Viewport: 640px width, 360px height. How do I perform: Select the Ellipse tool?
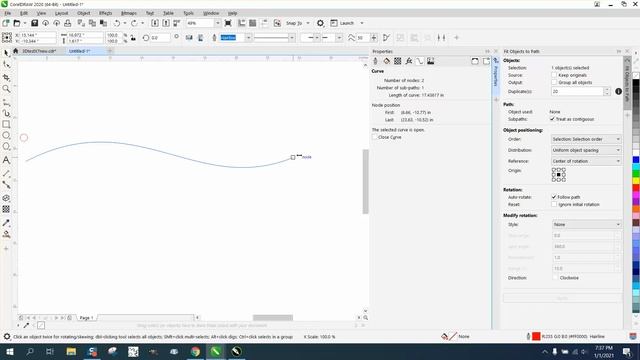coord(6,135)
